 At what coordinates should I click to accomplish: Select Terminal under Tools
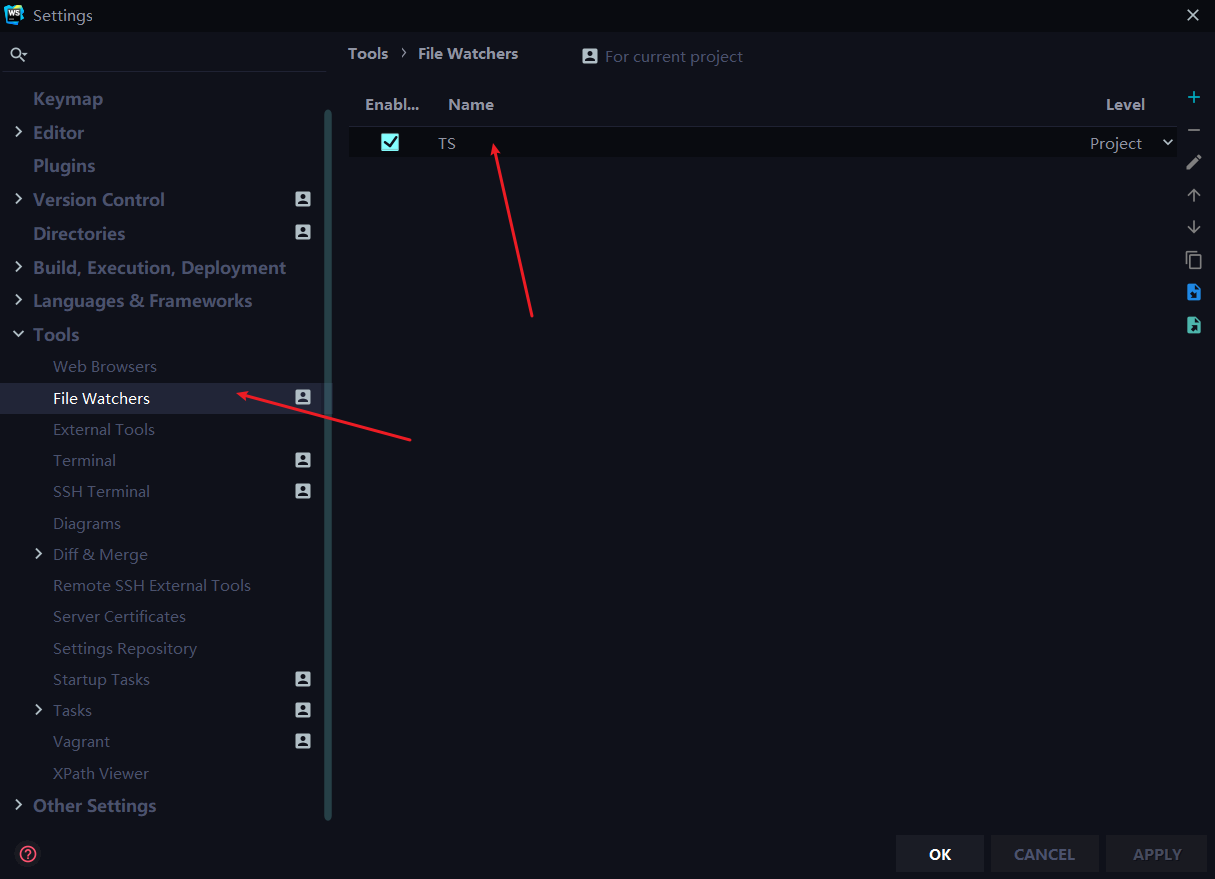pos(84,460)
